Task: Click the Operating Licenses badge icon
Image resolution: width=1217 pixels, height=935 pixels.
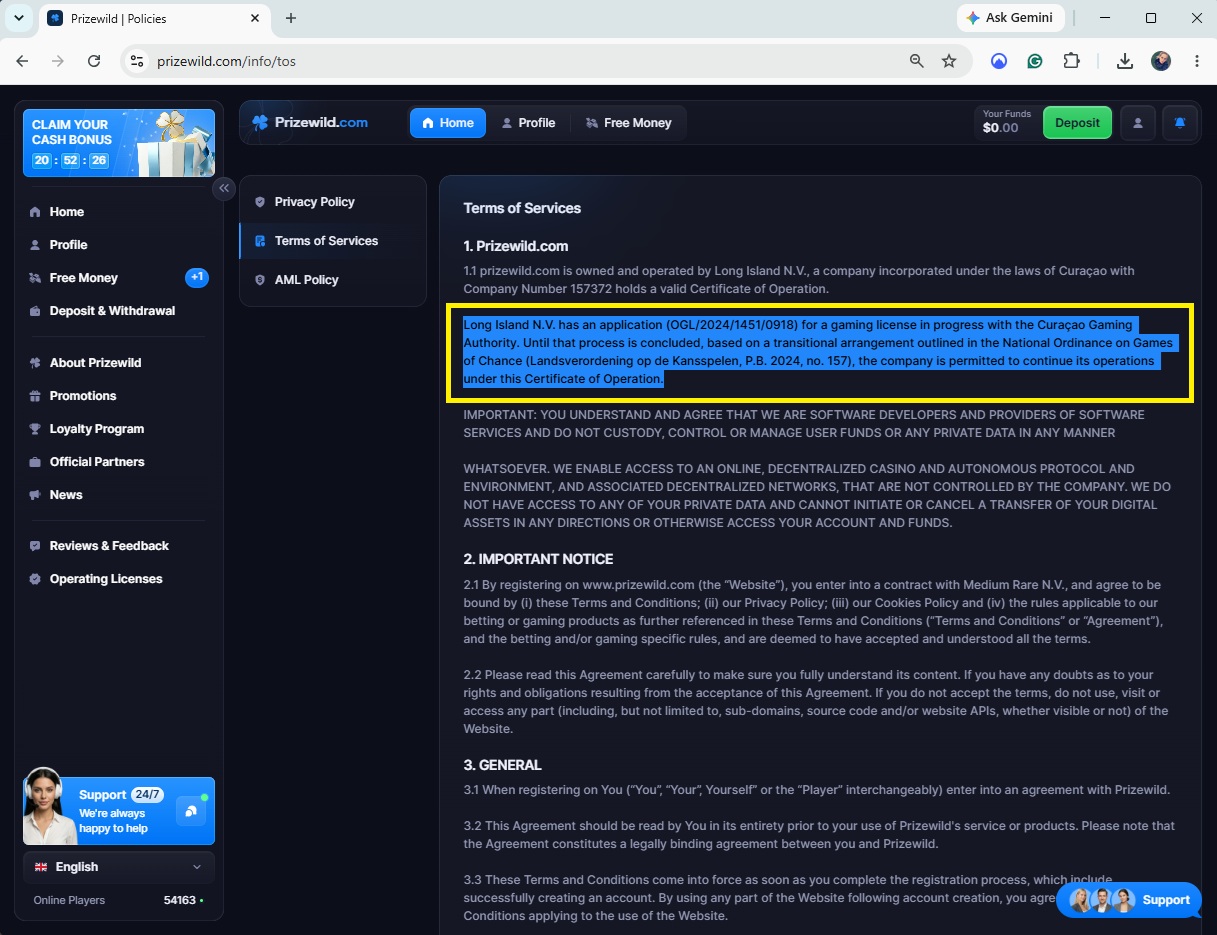Action: pyautogui.click(x=36, y=579)
